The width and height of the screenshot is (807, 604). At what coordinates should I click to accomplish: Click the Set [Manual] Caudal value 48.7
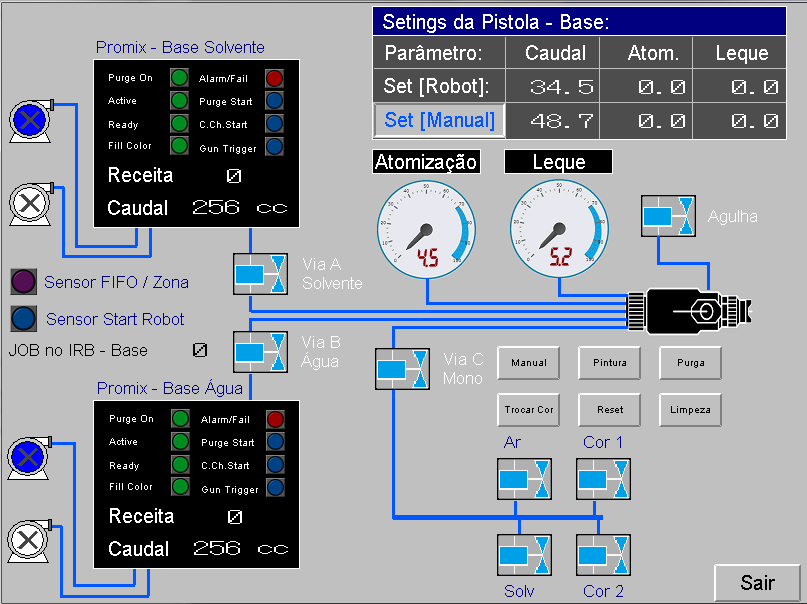pos(556,121)
